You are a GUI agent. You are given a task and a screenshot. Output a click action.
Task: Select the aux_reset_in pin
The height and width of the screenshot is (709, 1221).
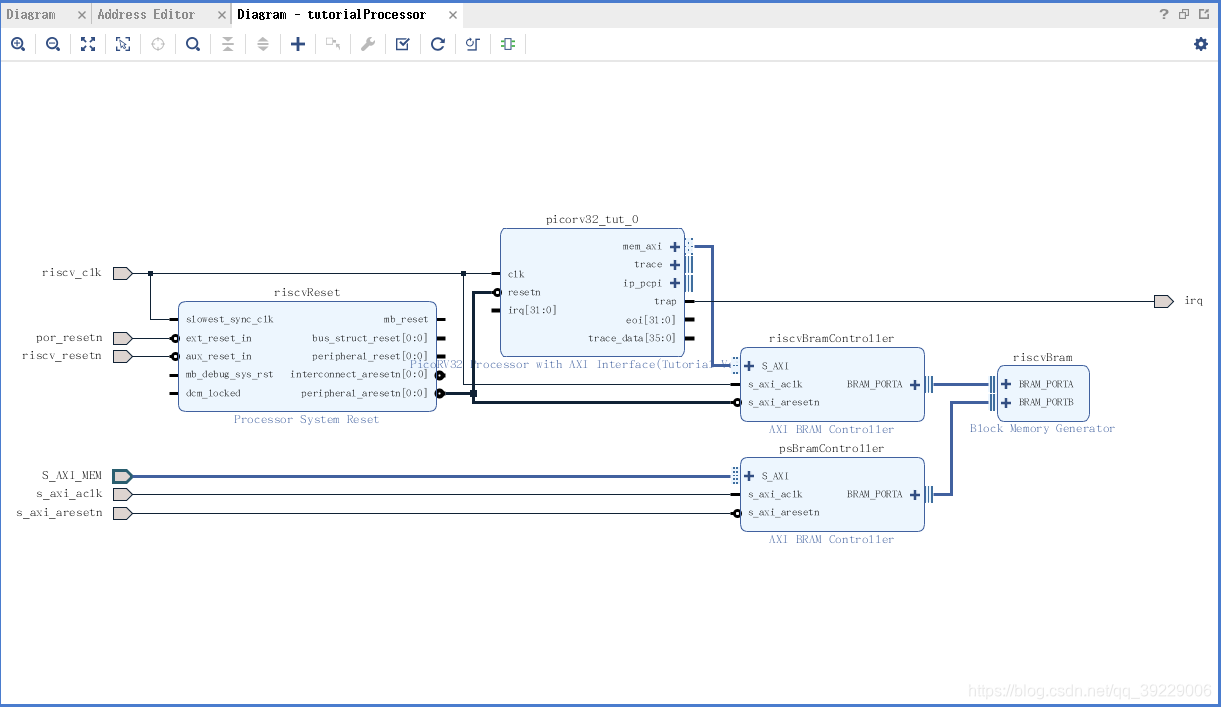(218, 356)
